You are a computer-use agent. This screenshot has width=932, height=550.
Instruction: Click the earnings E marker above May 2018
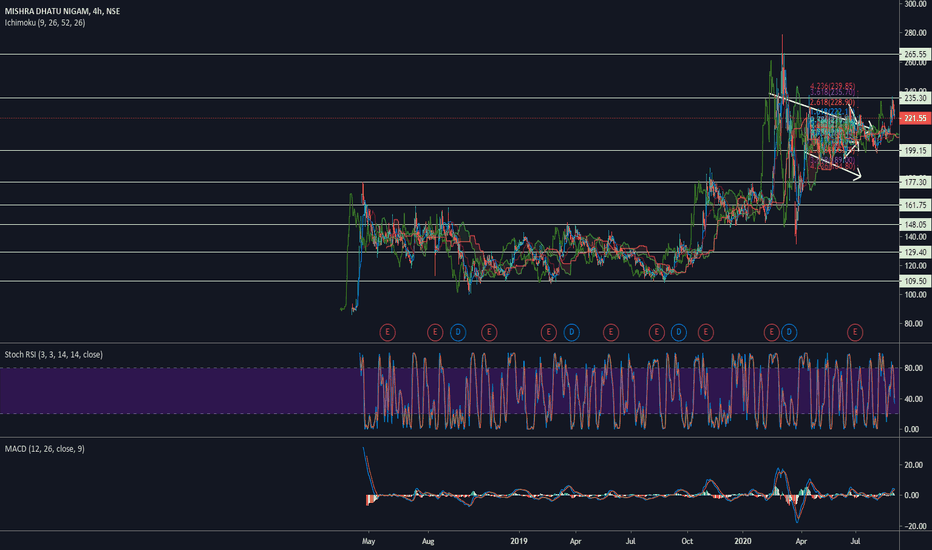pos(387,332)
